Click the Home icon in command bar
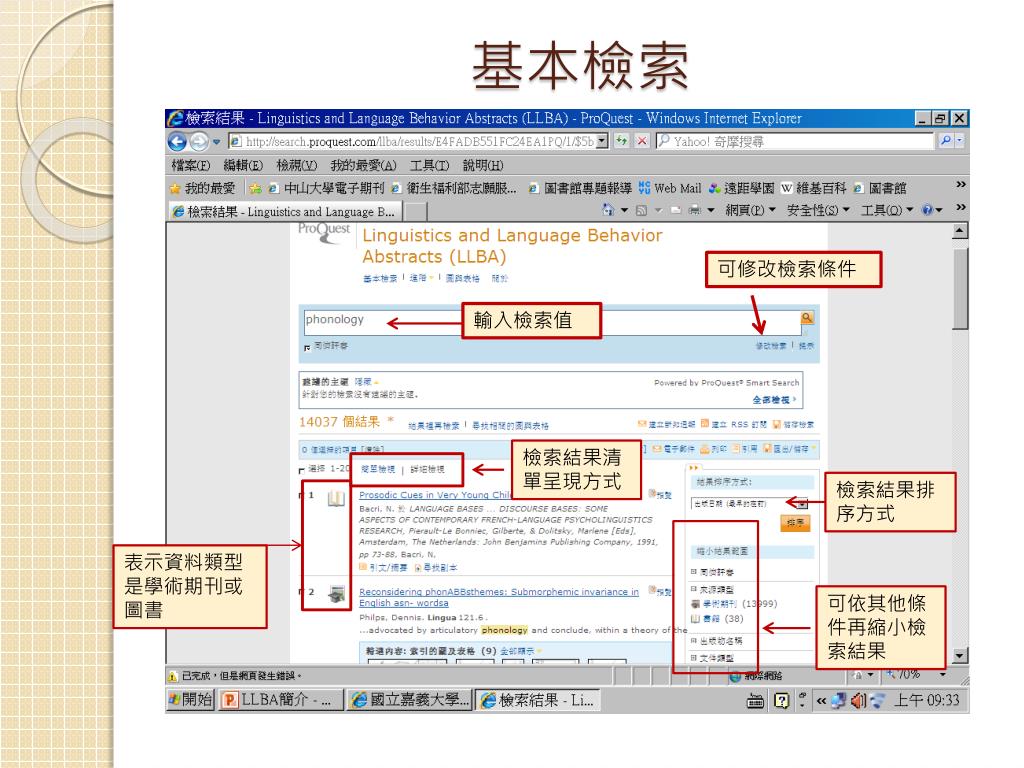The width and height of the screenshot is (1024, 768). [x=608, y=210]
